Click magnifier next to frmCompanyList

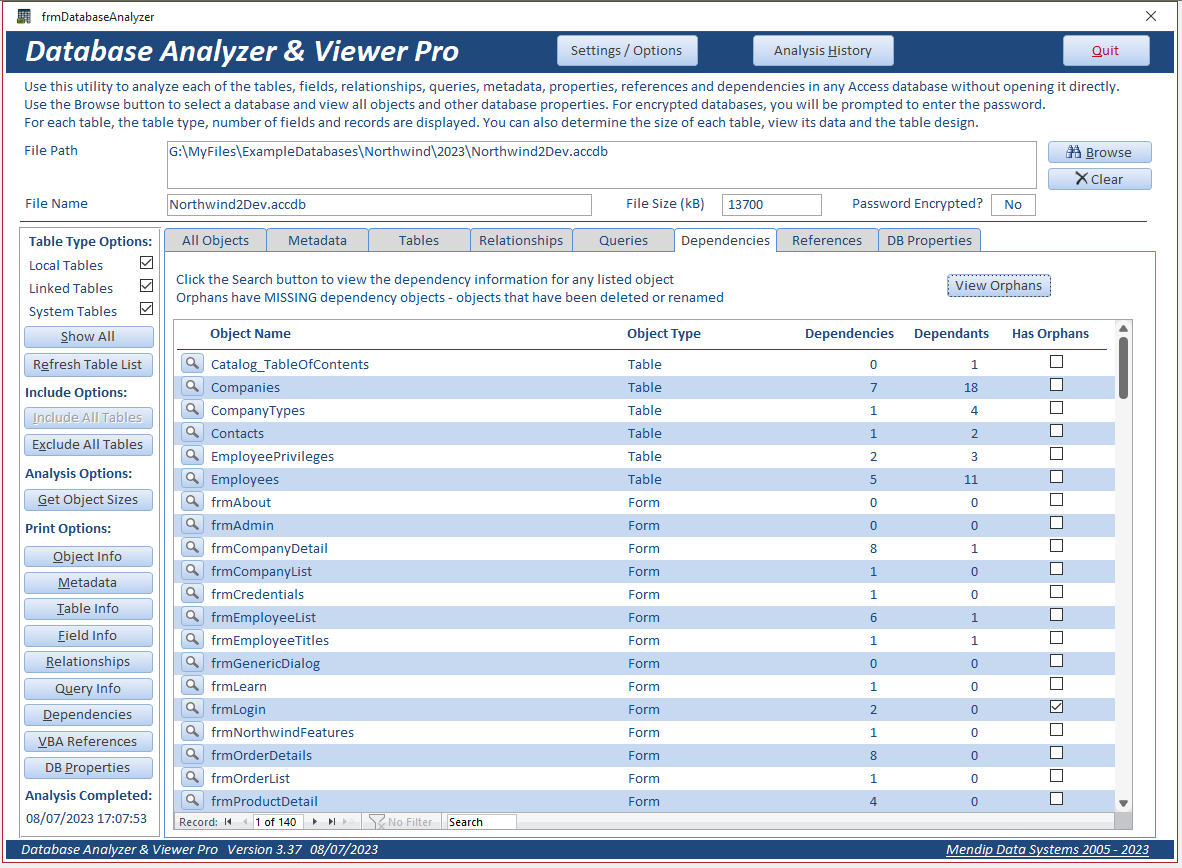192,571
